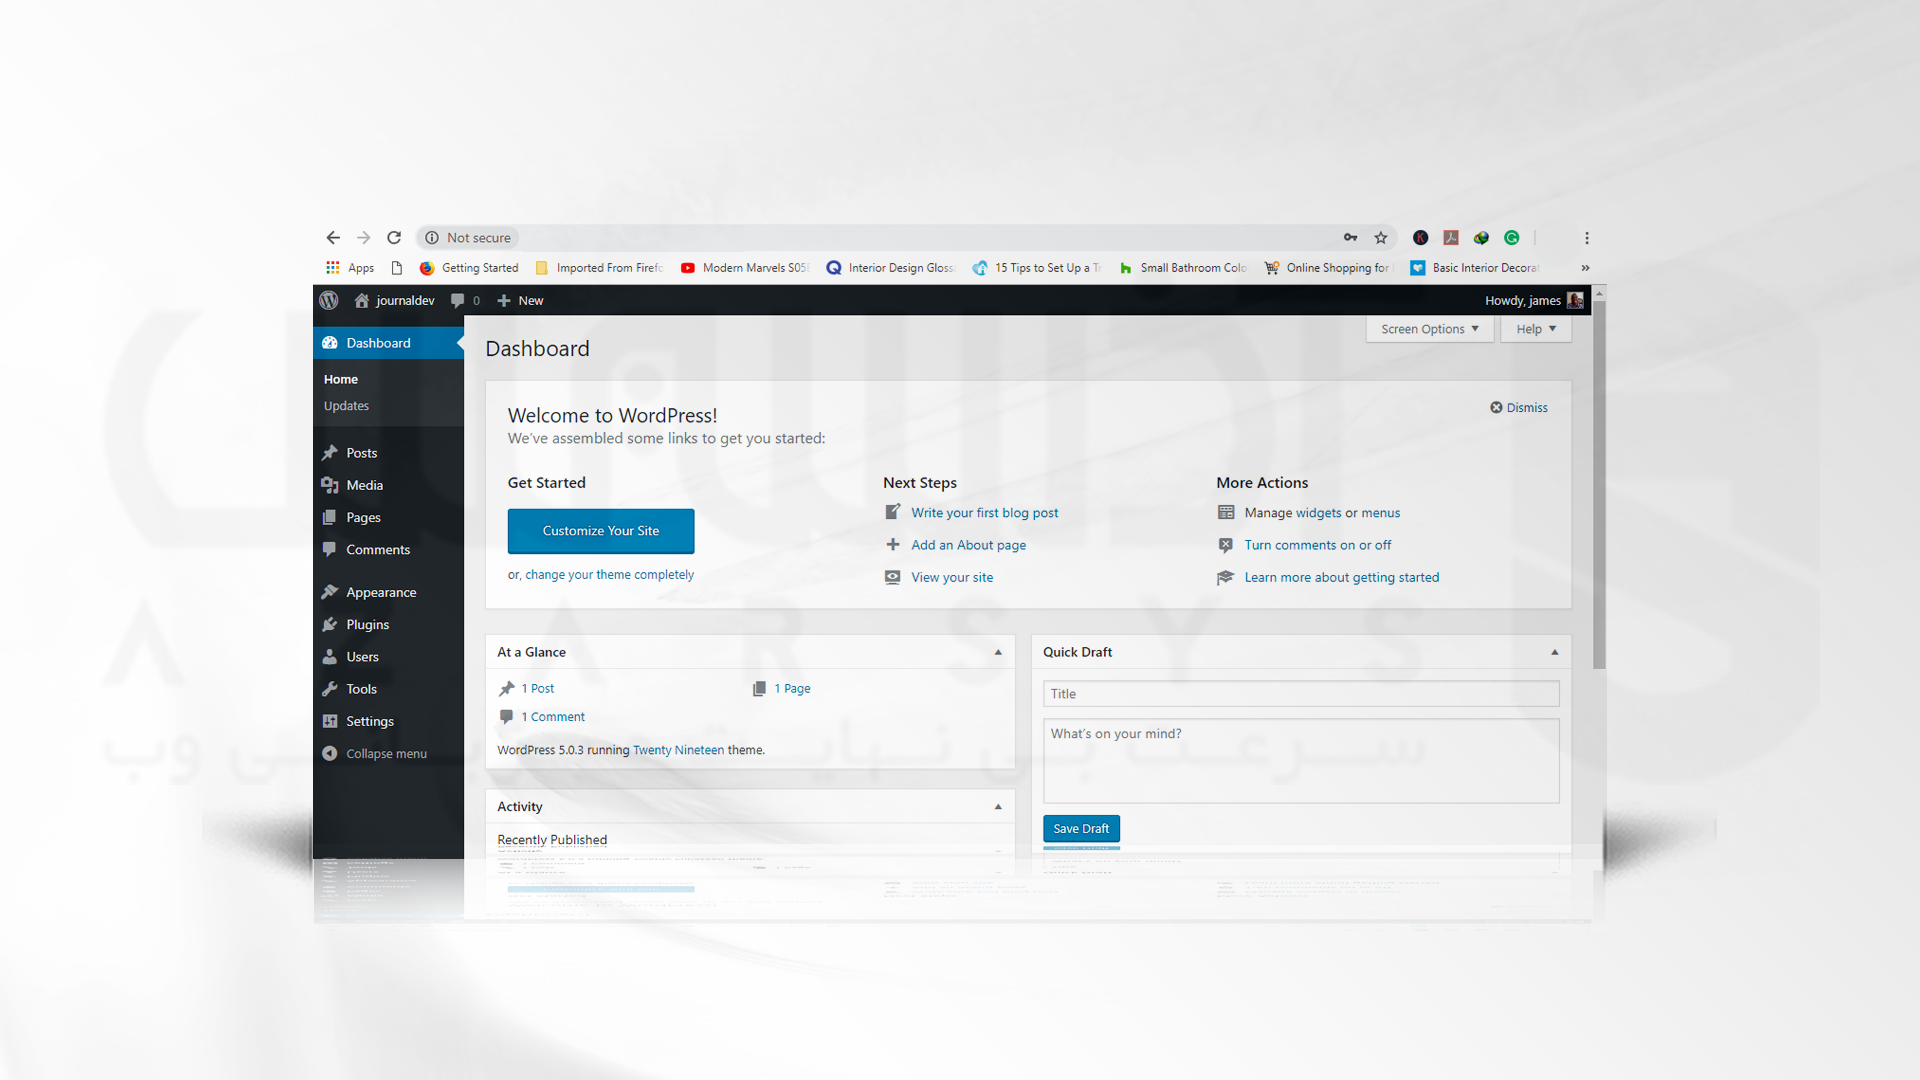
Task: Click Dashboard Home menu item
Action: pos(340,378)
